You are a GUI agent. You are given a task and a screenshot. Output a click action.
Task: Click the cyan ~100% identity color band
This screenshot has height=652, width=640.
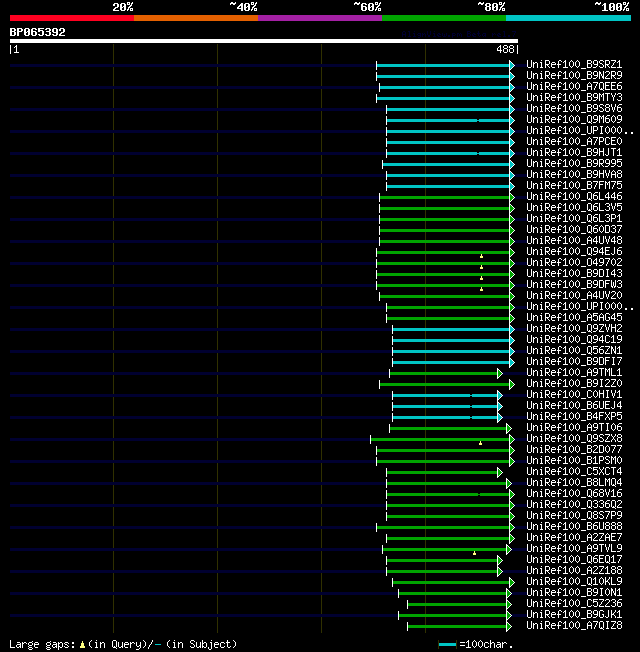click(568, 18)
